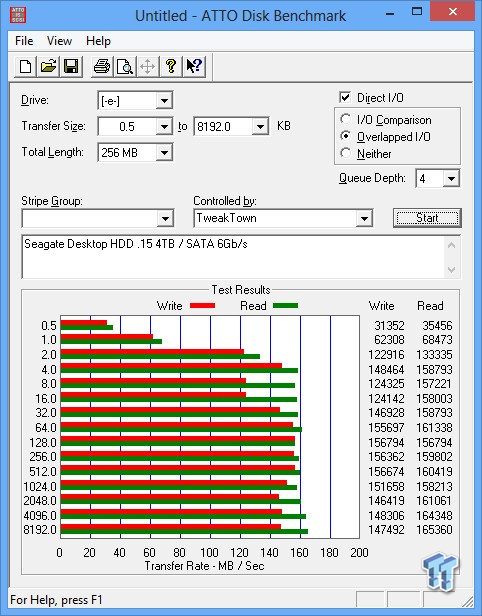Select the I/O Comparison radio button

tap(345, 119)
